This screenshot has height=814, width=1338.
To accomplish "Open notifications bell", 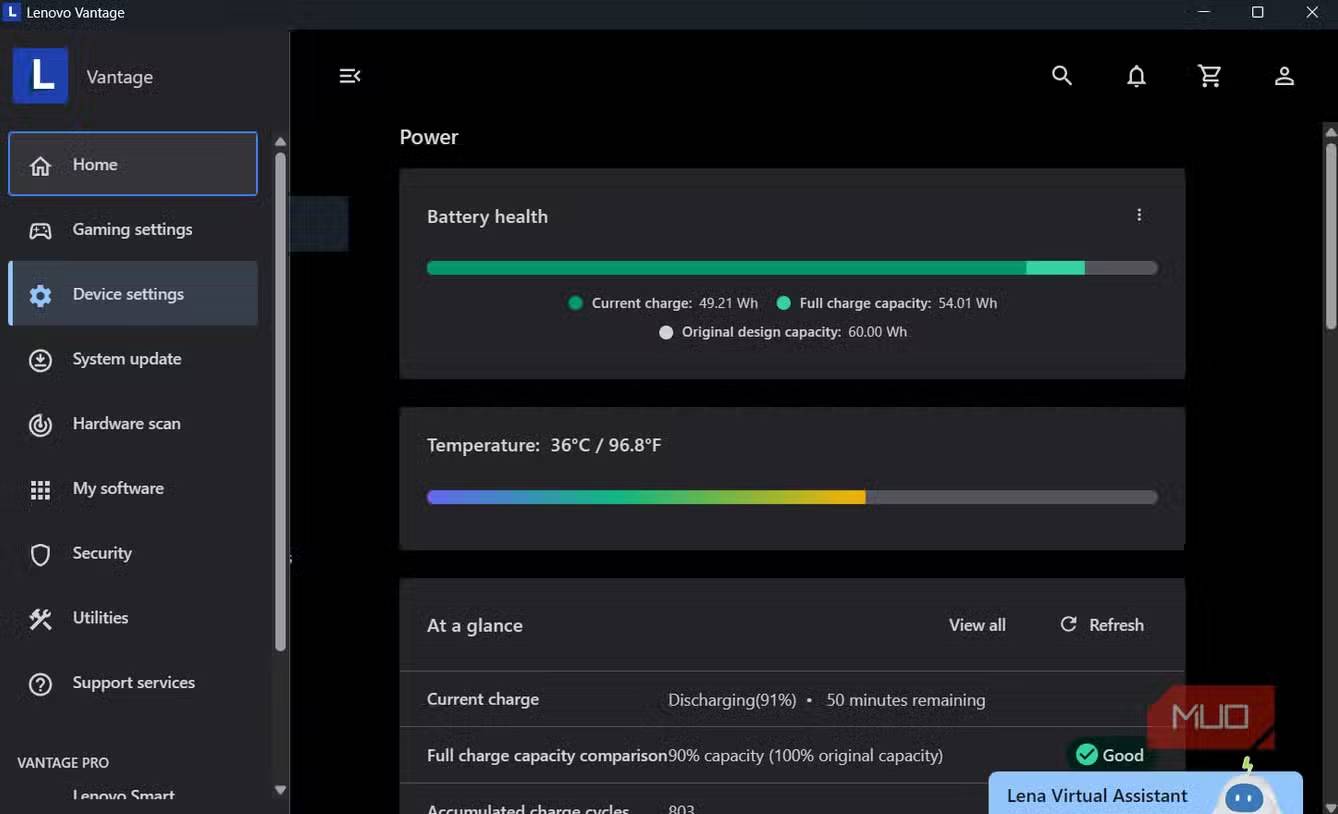I will pos(1136,77).
